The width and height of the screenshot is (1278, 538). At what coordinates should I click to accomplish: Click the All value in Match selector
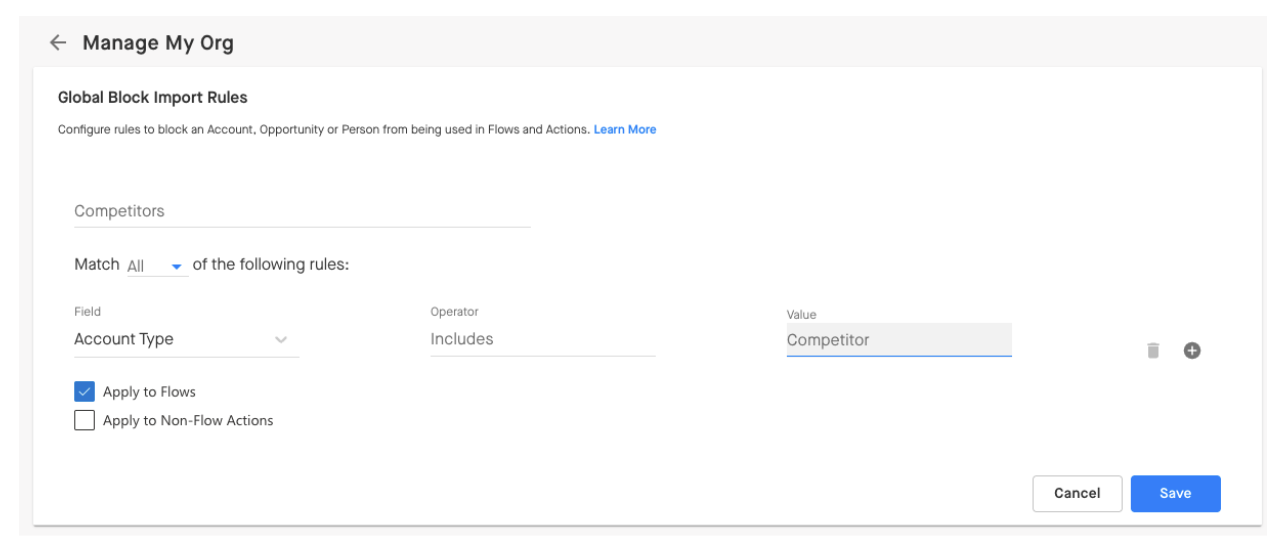click(x=136, y=266)
